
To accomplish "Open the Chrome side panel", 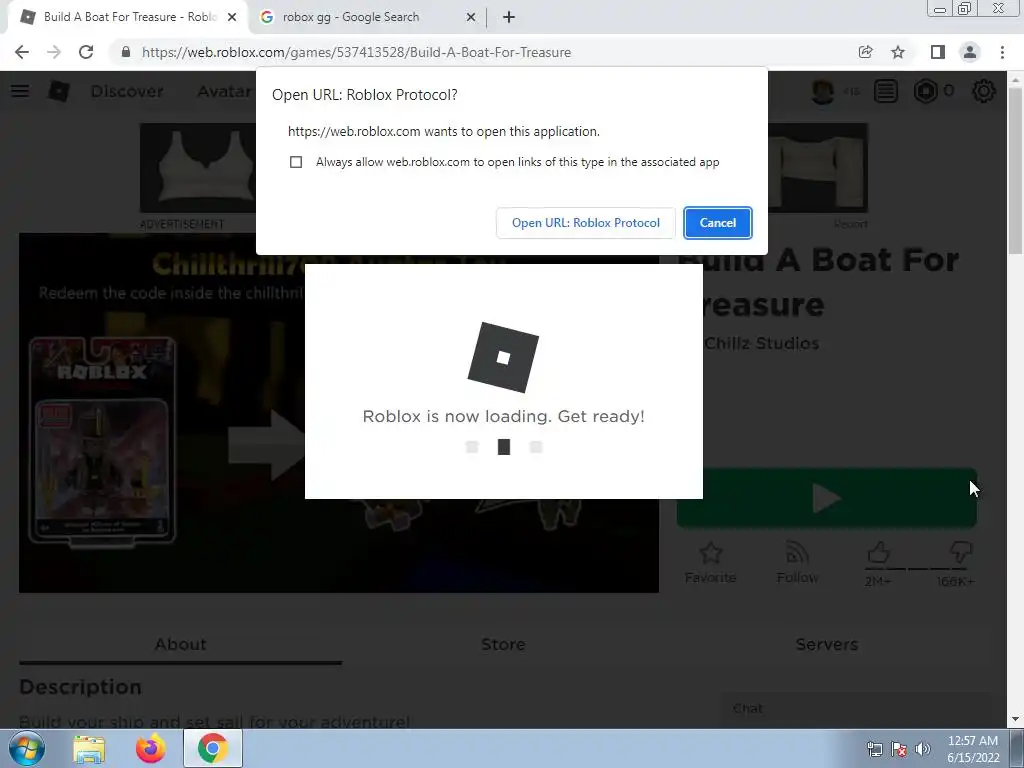I will click(938, 52).
